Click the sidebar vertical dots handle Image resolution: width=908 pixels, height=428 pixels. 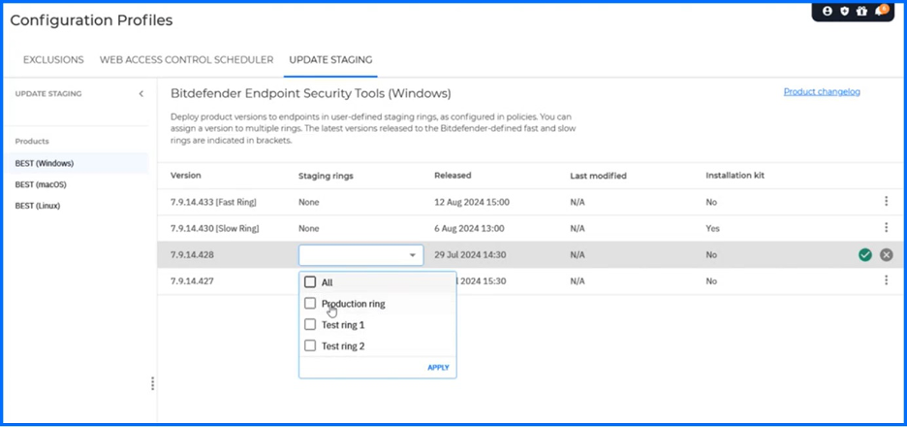152,383
